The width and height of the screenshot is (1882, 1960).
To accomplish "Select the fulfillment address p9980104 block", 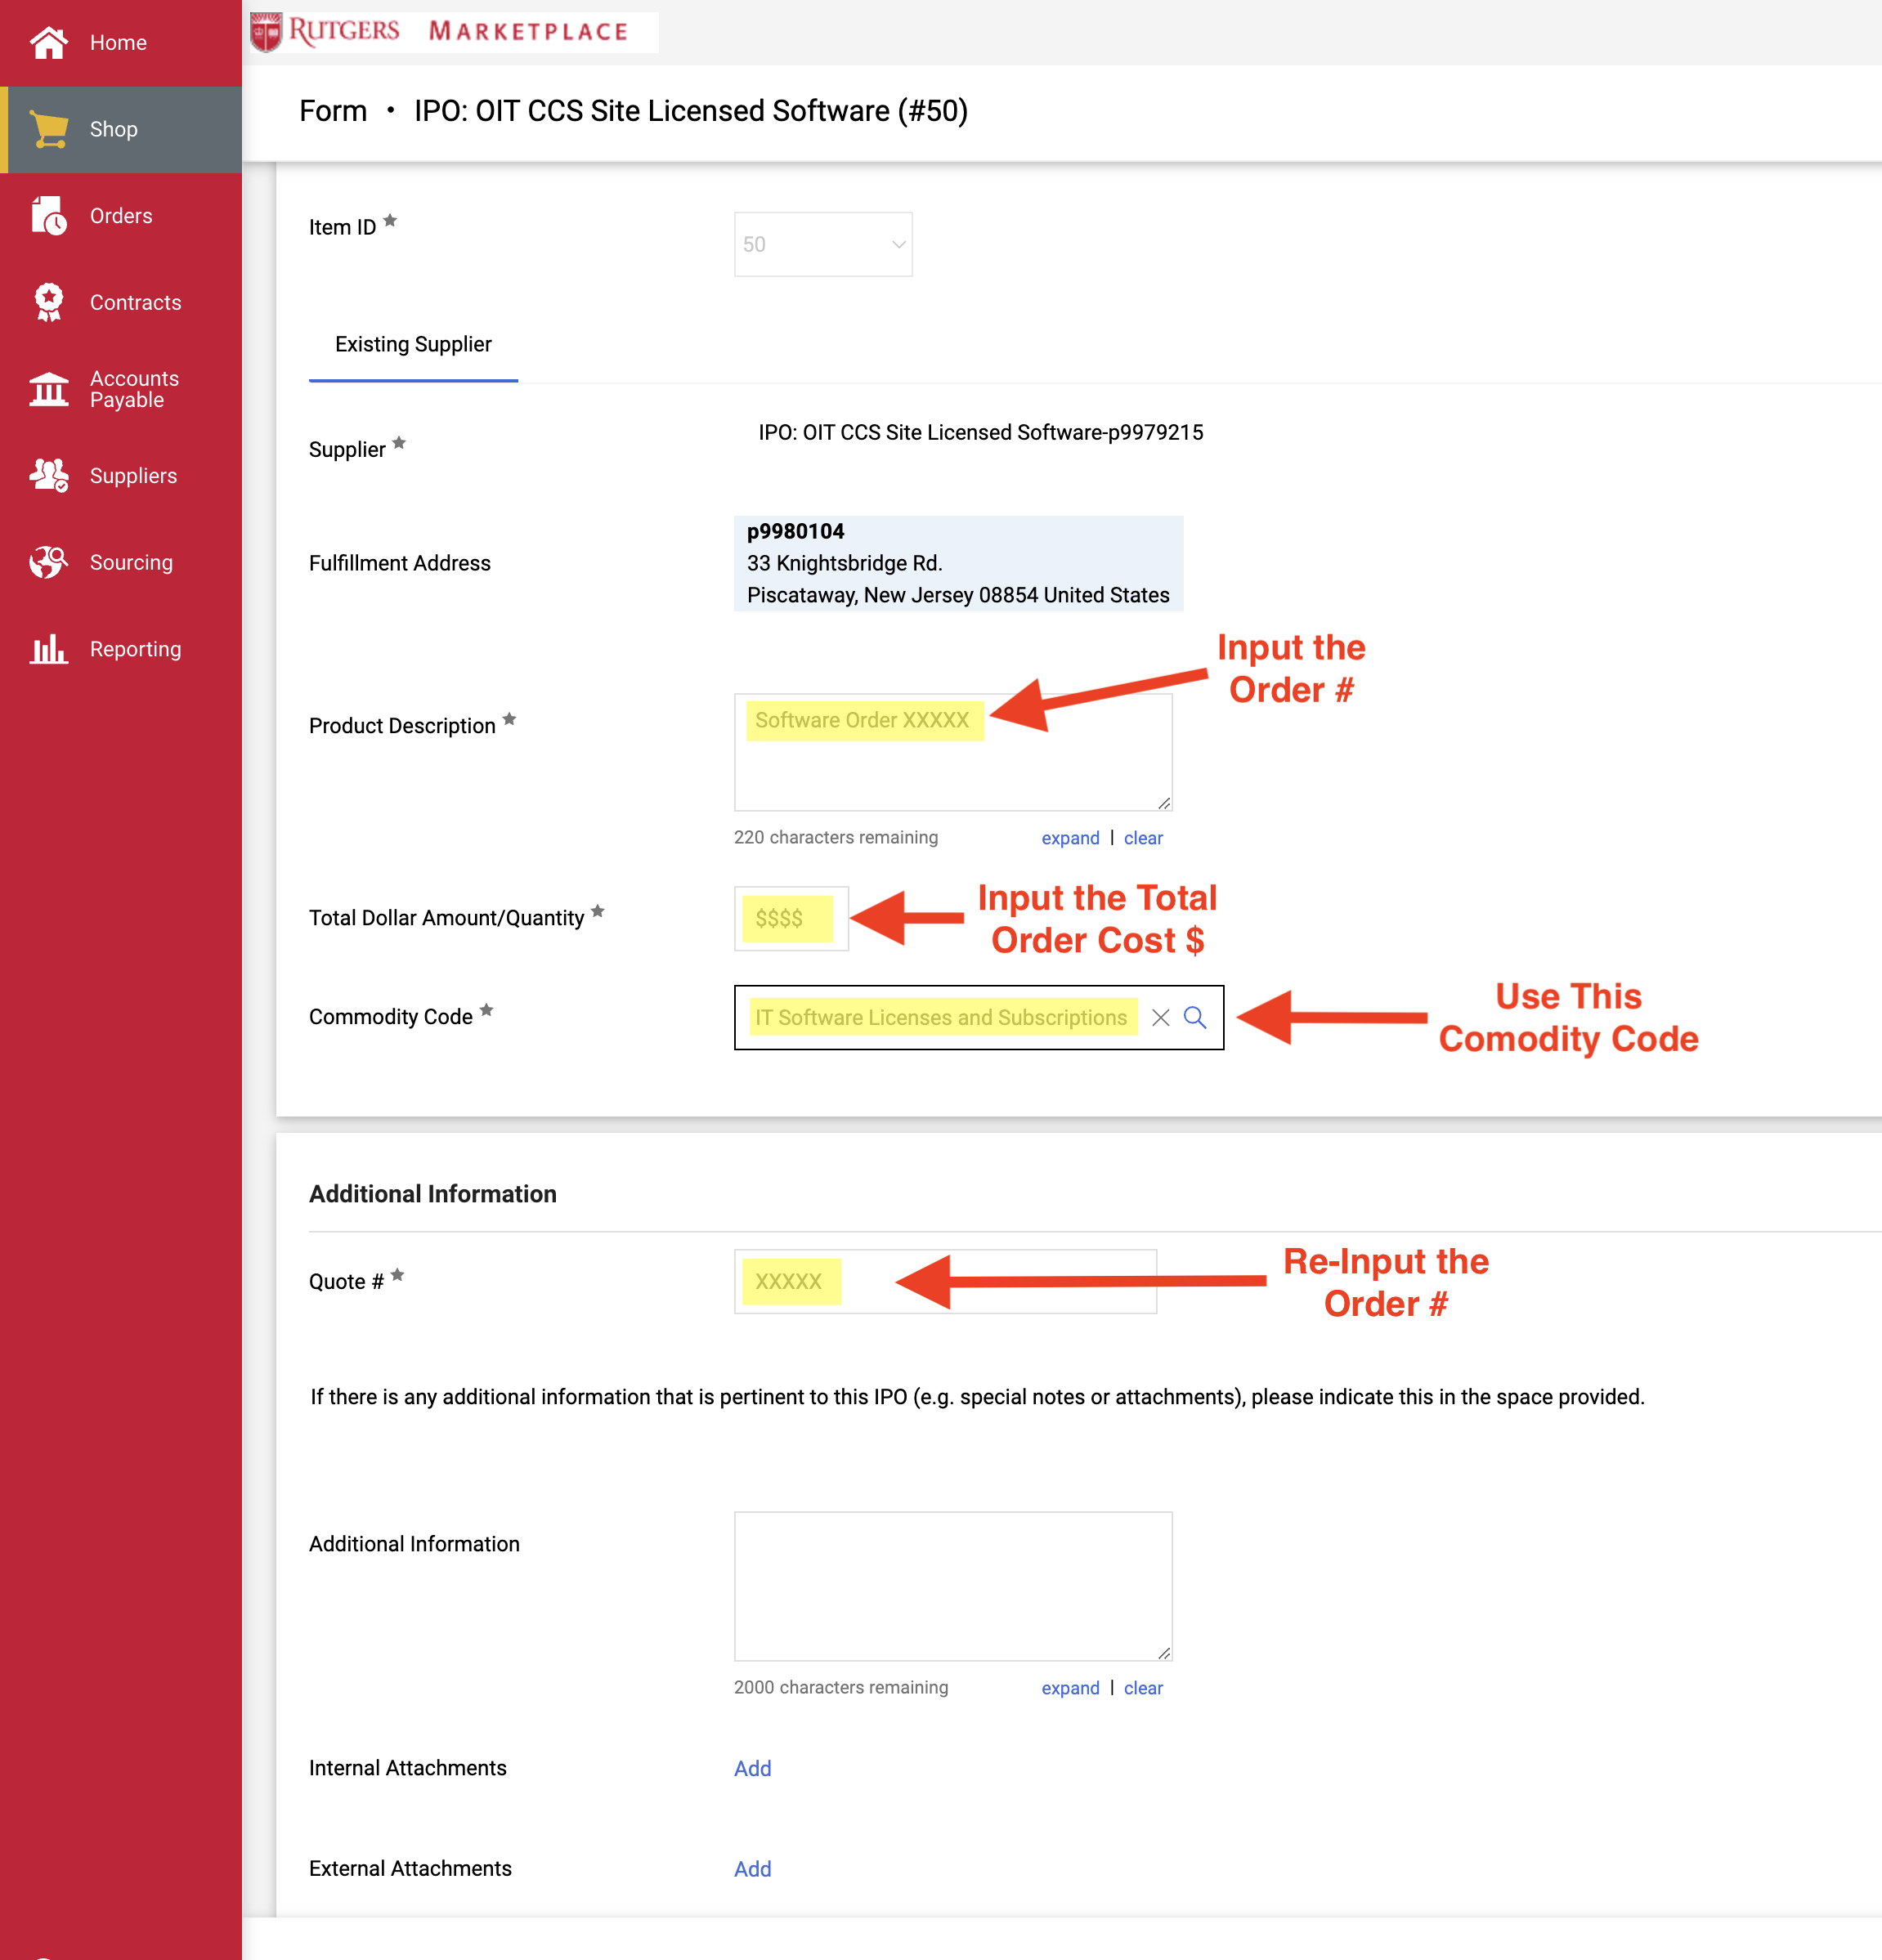I will pos(958,563).
